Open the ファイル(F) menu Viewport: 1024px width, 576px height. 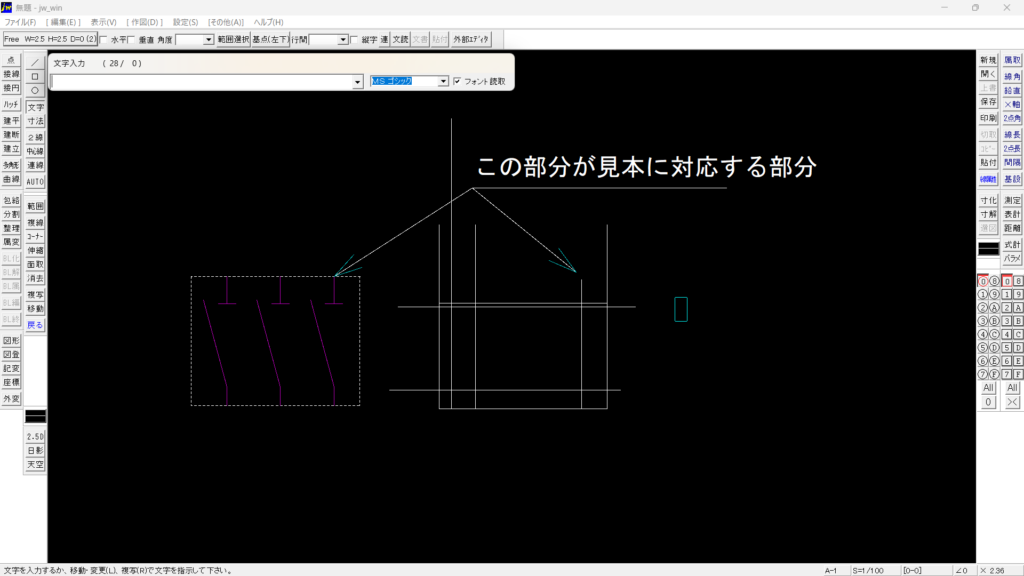tap(20, 22)
